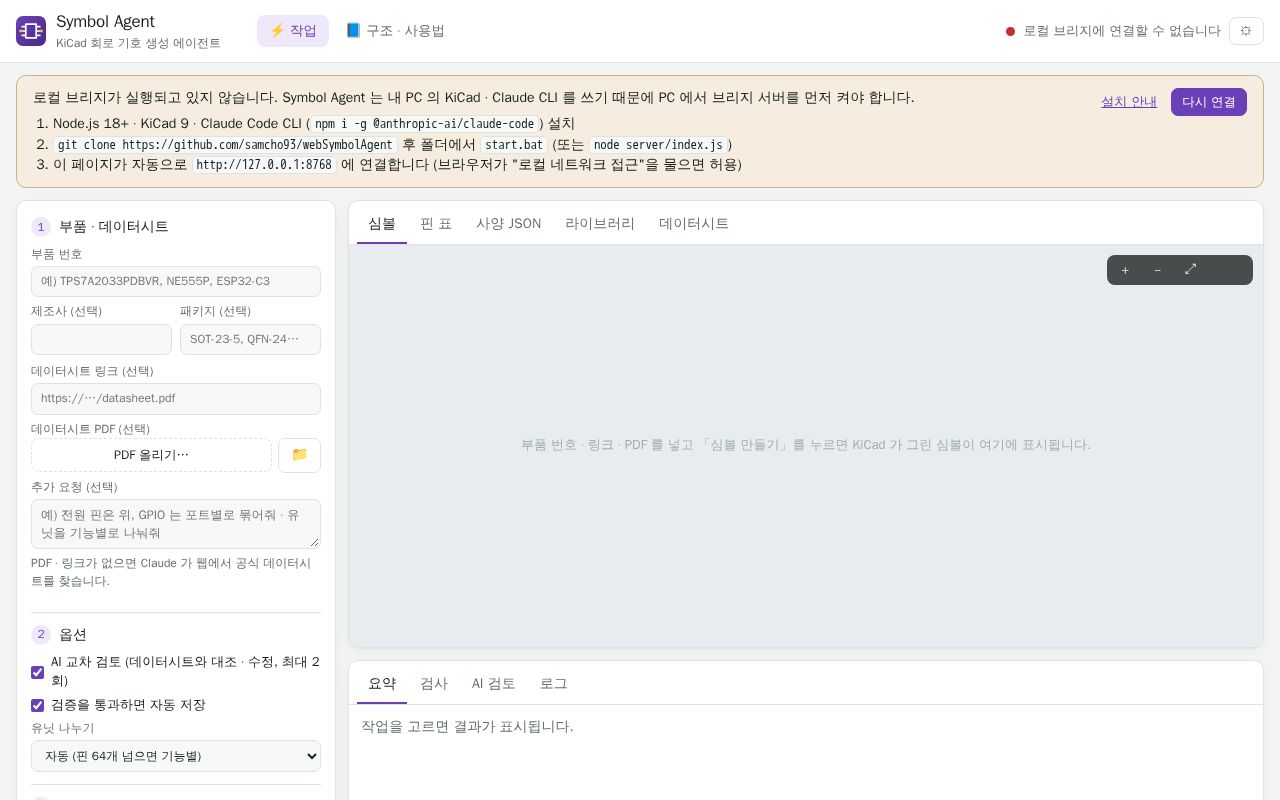Toggle 검증을 통과하면 자동 저장 checkbox
The height and width of the screenshot is (800, 1280).
pyautogui.click(x=38, y=705)
